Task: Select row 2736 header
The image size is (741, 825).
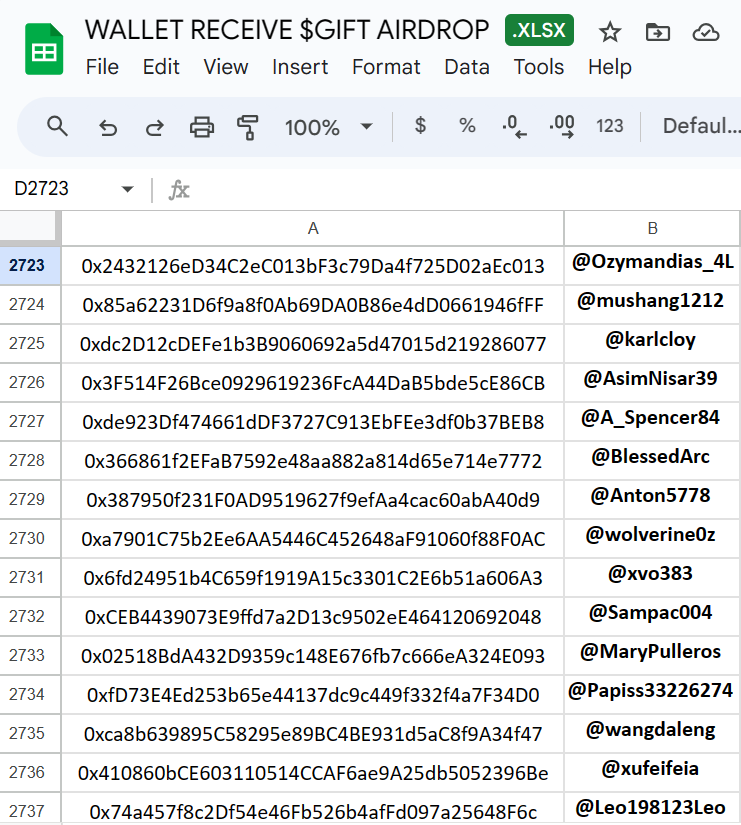Action: tap(31, 772)
